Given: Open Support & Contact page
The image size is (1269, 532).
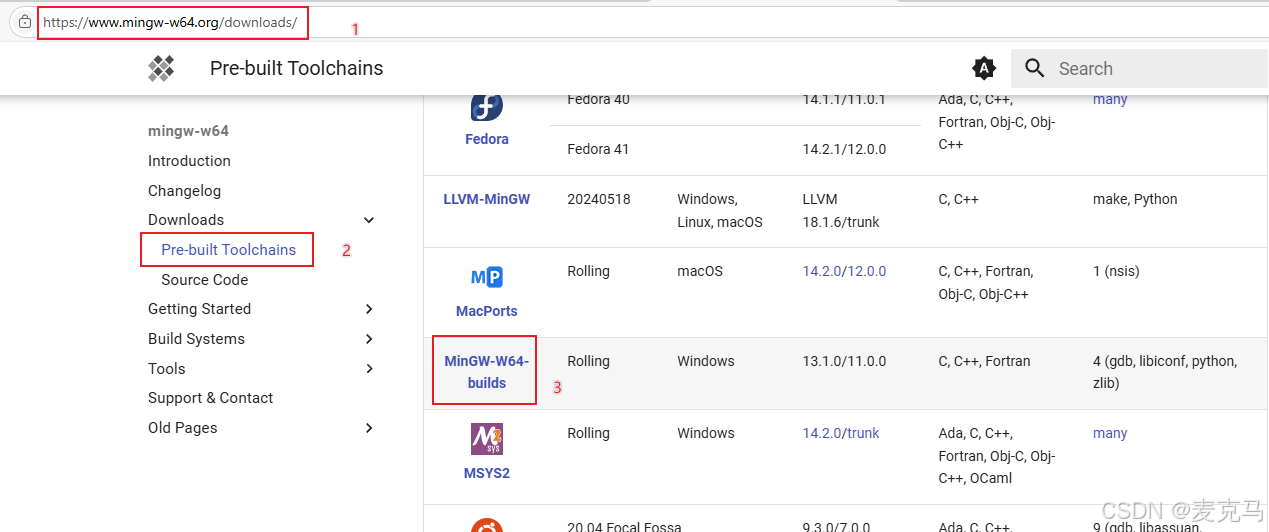Looking at the screenshot, I should tap(210, 398).
